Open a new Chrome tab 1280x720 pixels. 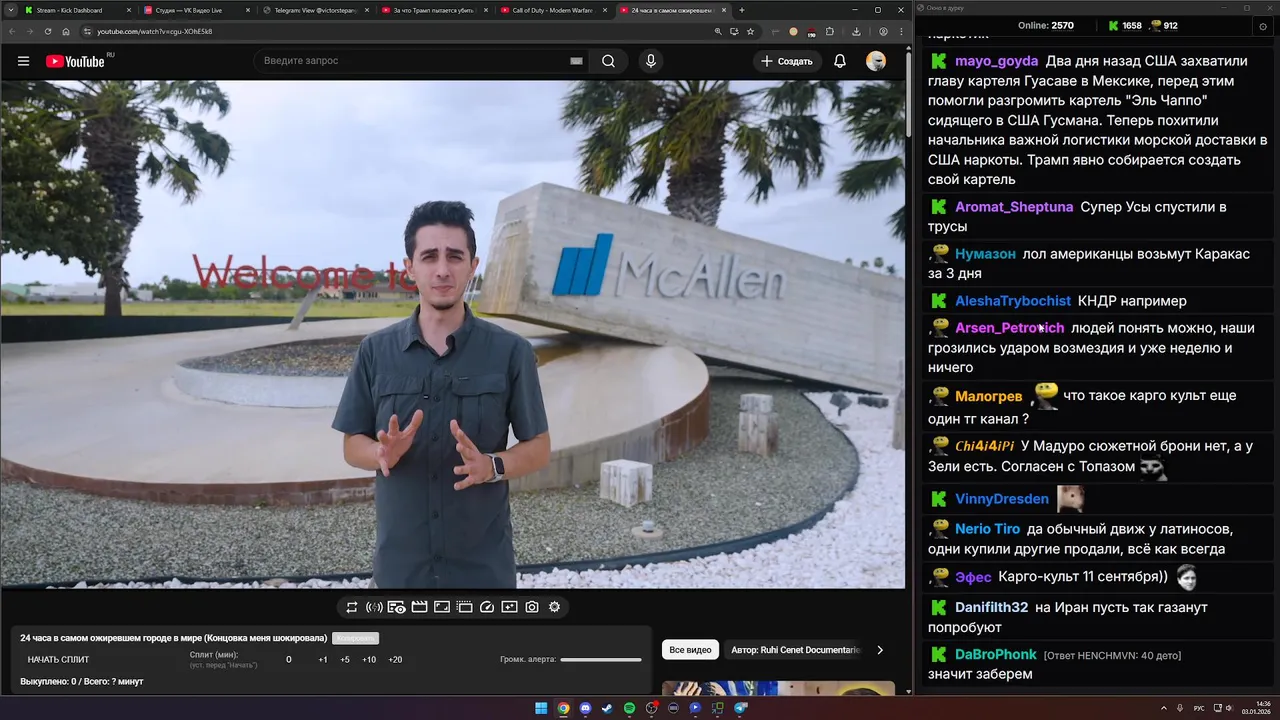coord(741,10)
